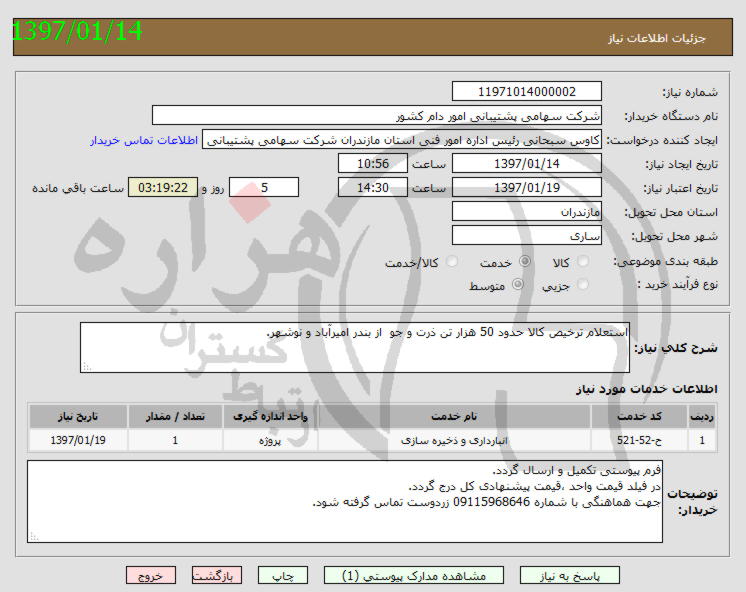Click delivery province field مازندران

pos(527,212)
